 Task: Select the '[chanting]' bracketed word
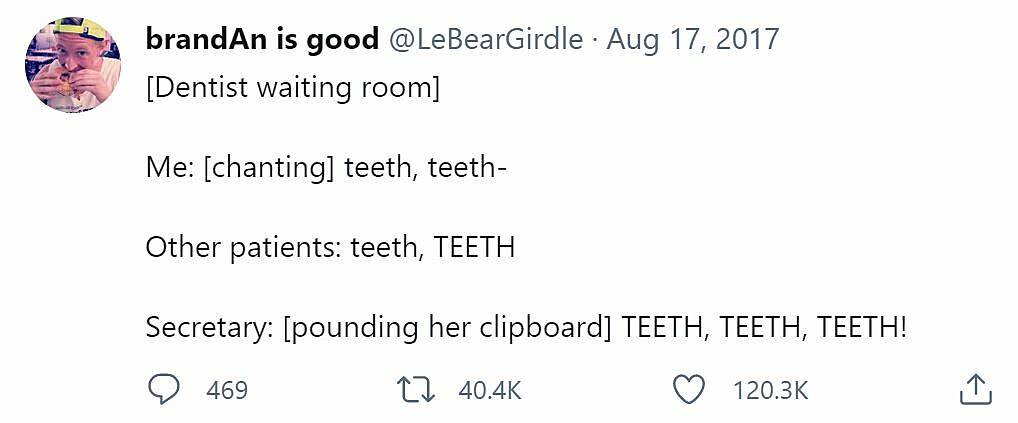tap(269, 169)
